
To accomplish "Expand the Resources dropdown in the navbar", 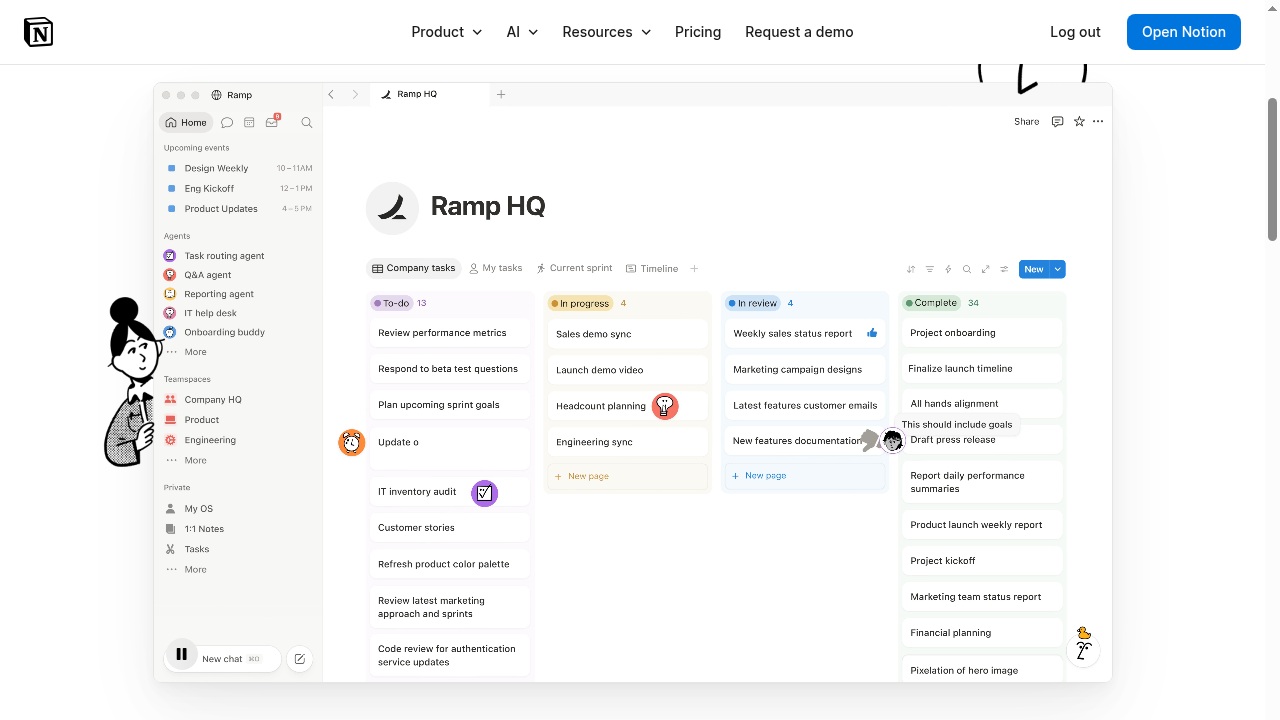I will [606, 32].
